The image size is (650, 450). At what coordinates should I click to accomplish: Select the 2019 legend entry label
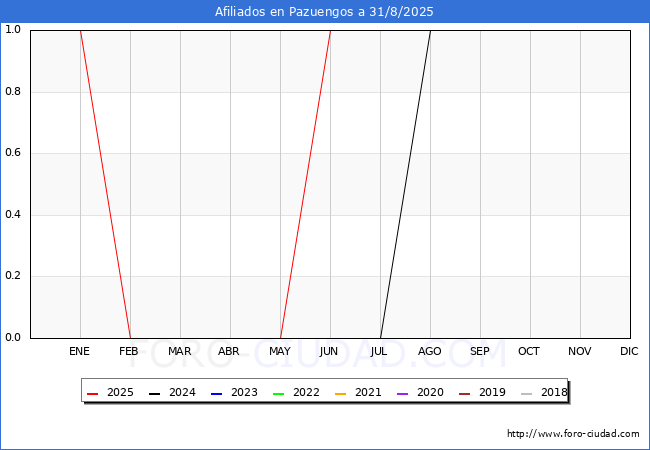click(x=492, y=393)
